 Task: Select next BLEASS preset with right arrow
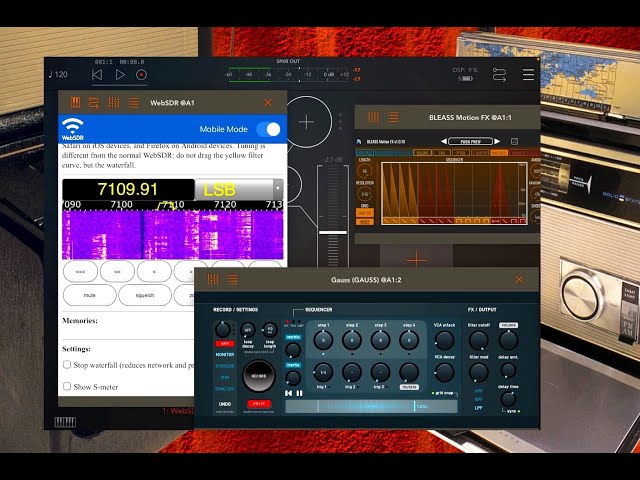point(497,142)
